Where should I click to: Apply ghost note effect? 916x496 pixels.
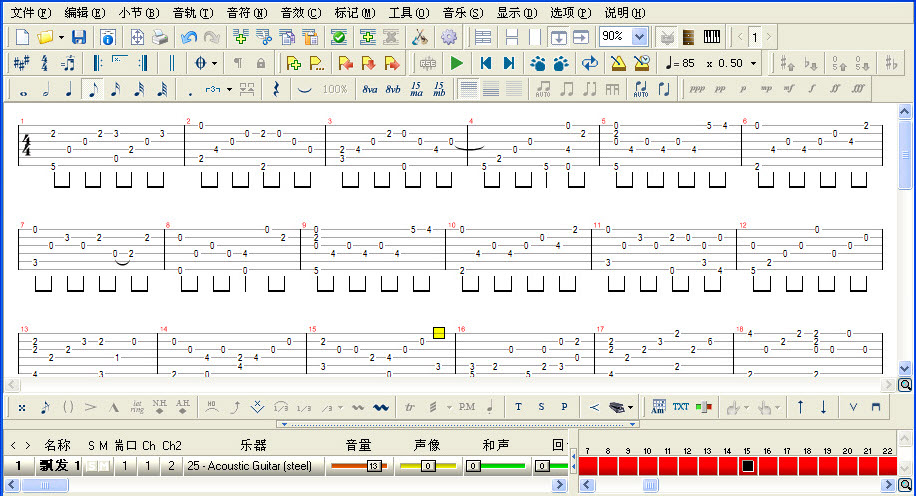click(x=68, y=407)
